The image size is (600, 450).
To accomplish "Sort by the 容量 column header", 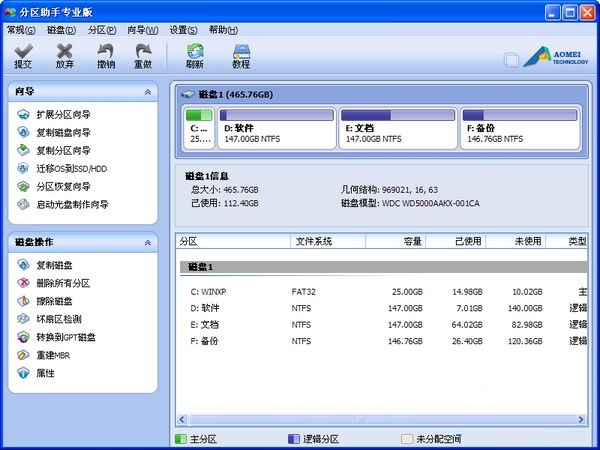I will coord(396,241).
